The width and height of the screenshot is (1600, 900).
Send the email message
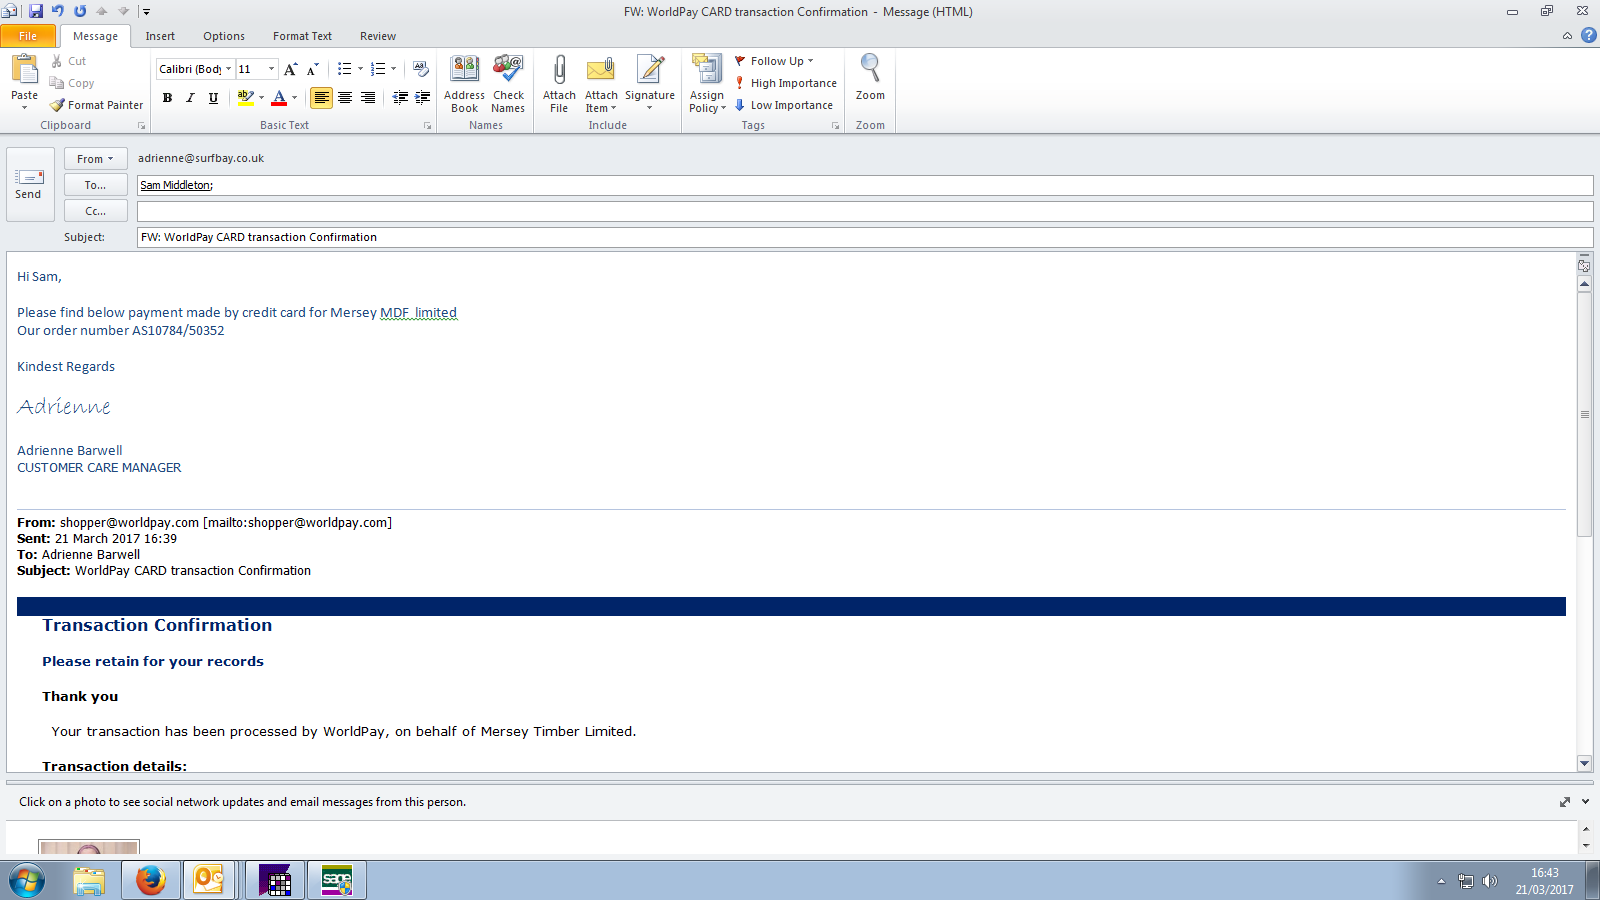click(28, 184)
